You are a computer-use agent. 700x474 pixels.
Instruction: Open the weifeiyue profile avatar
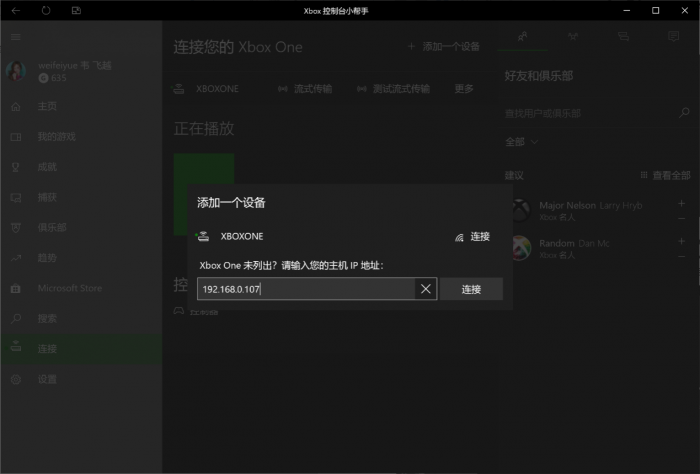click(x=16, y=71)
